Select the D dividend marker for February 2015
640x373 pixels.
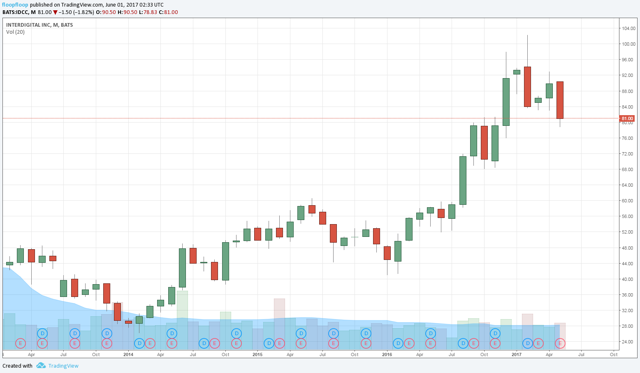coord(269,343)
